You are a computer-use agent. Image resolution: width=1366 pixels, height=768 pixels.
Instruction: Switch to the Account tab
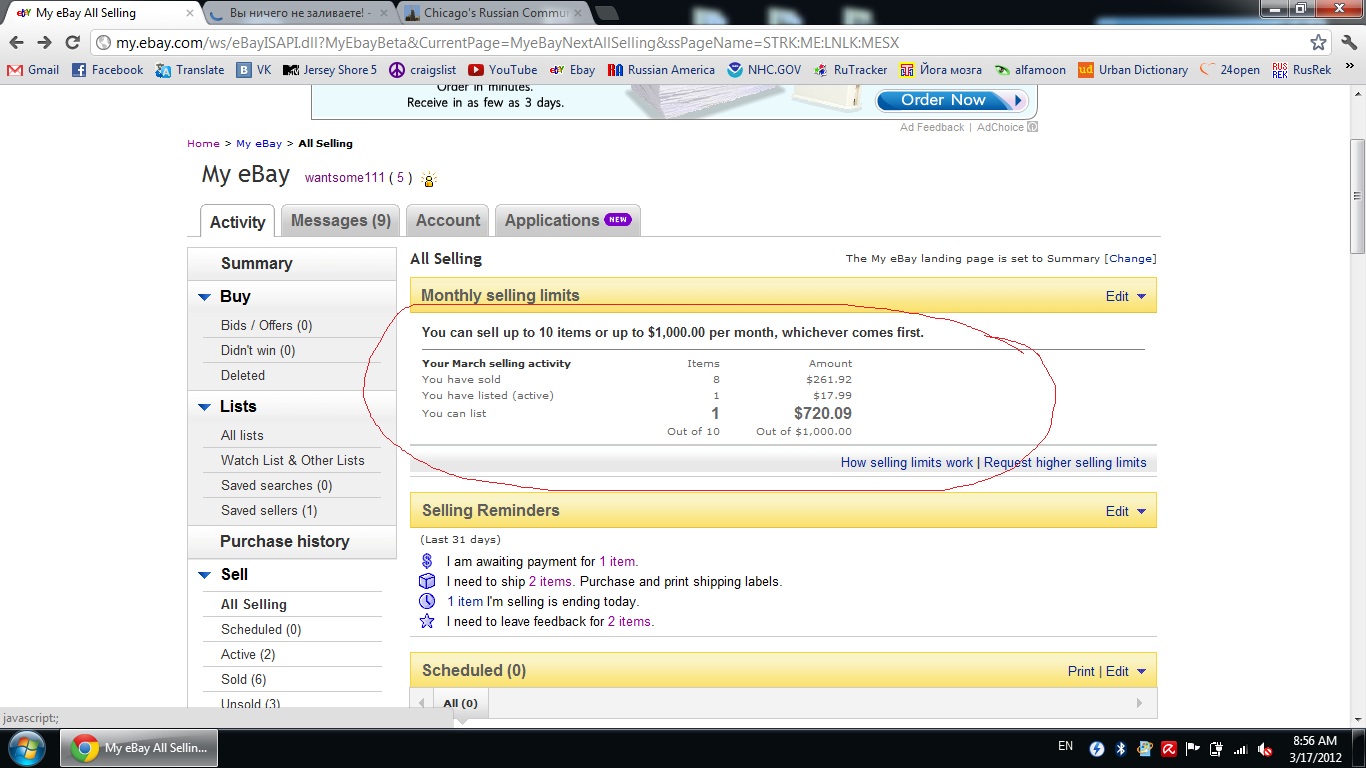(x=448, y=221)
